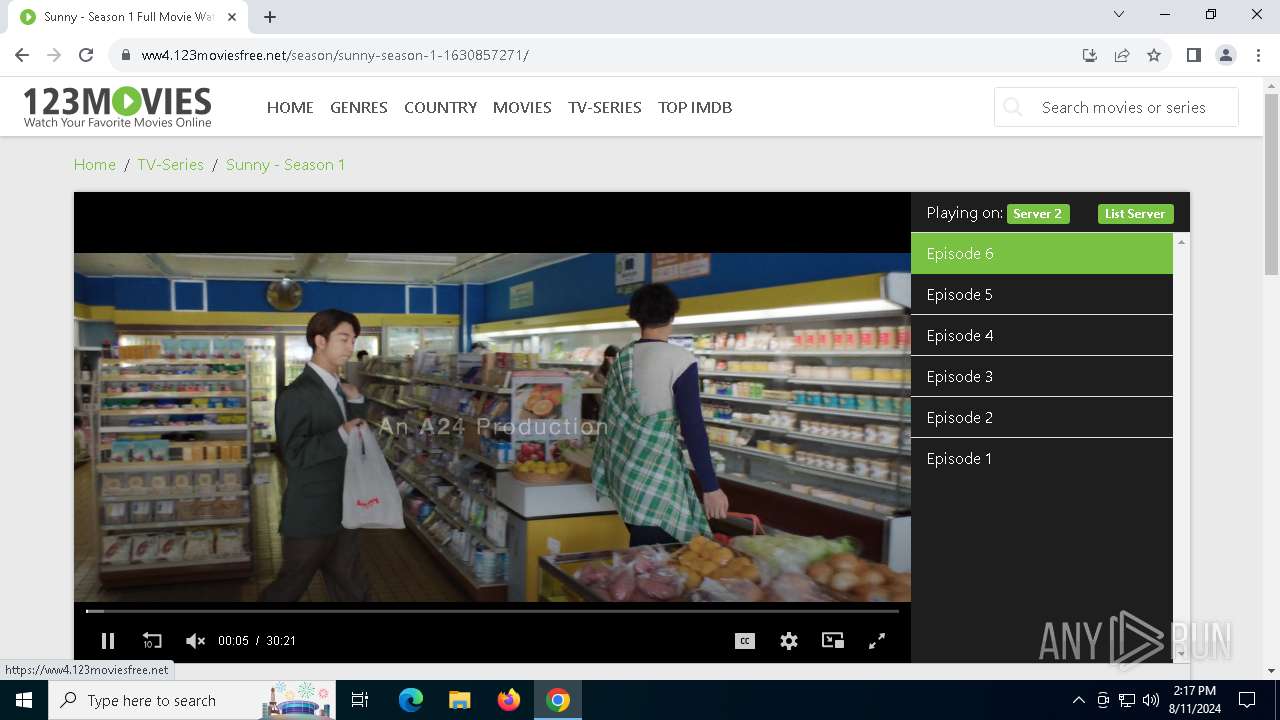Enter fullscreen video mode

click(x=877, y=641)
